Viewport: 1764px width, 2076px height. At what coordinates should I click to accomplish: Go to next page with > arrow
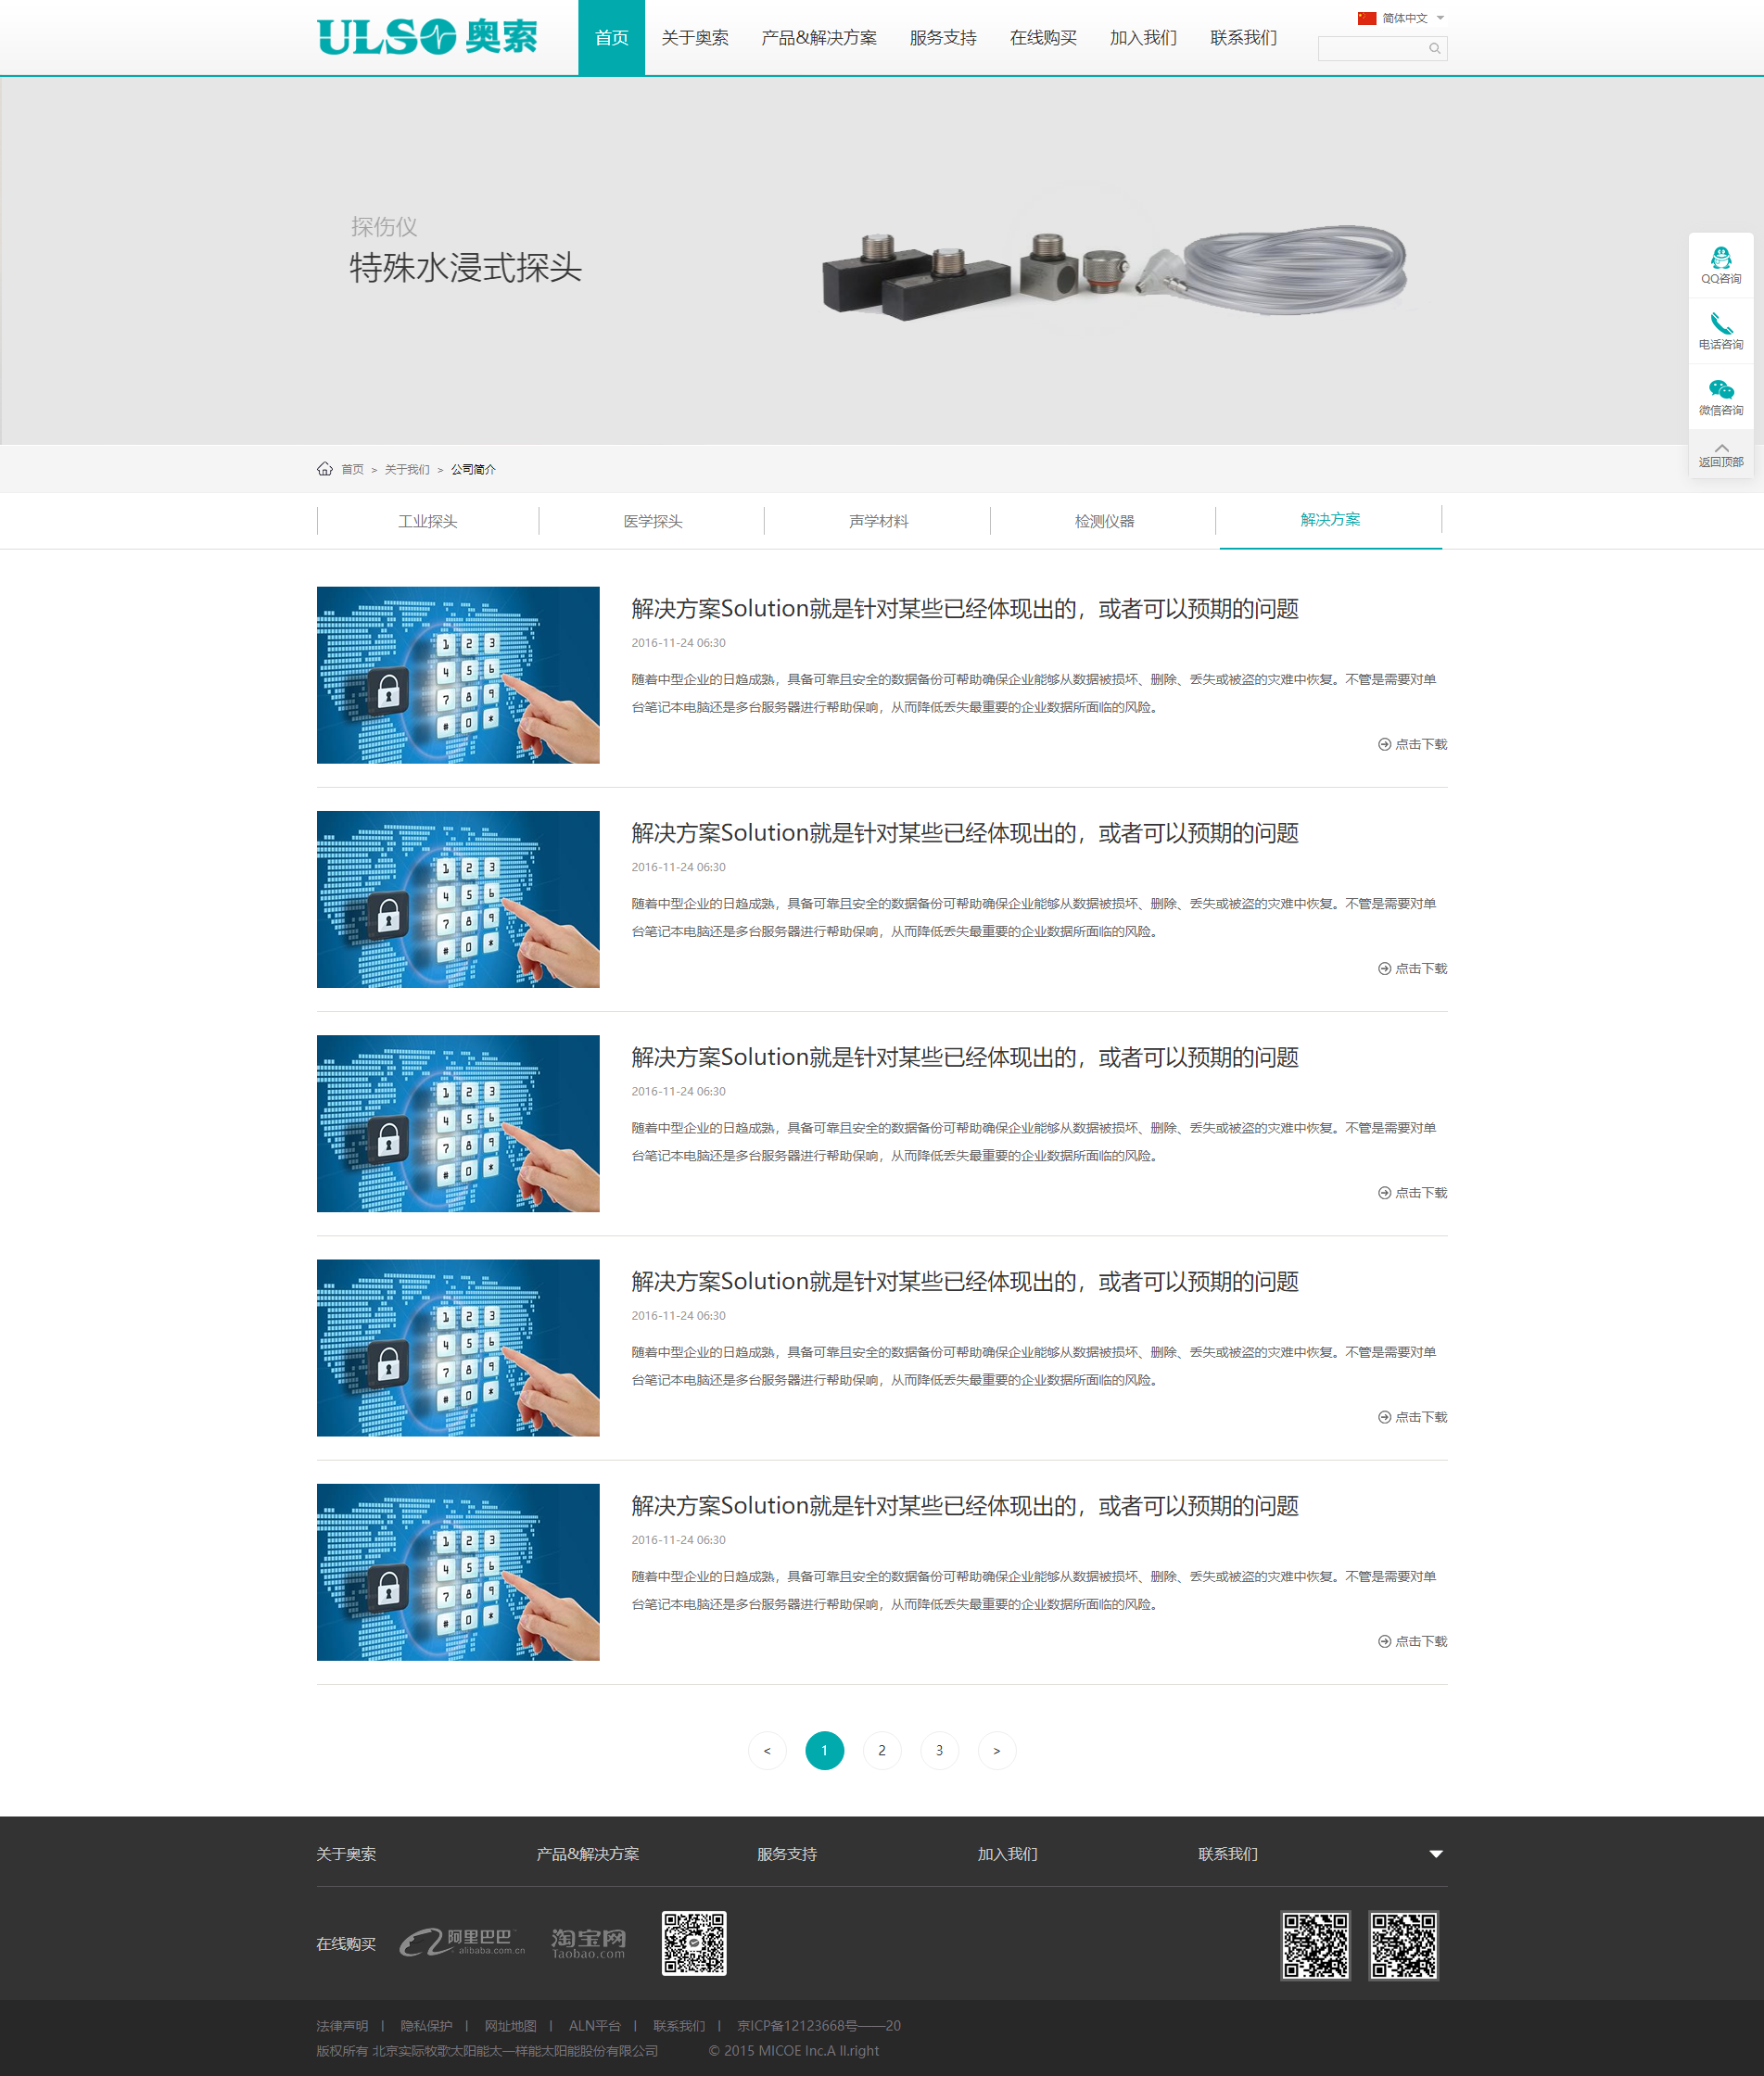point(996,1750)
